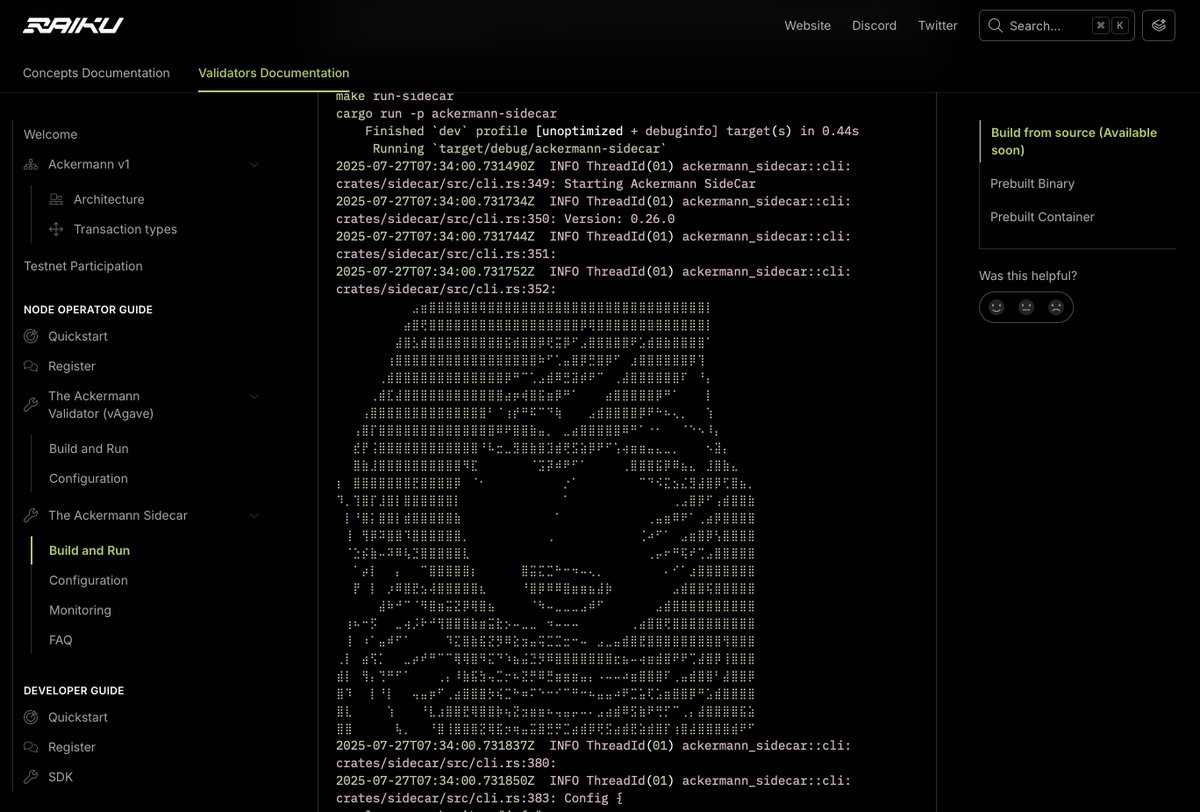Collapse The Ackermann Validator (vAgave) chevron

[x=254, y=396]
